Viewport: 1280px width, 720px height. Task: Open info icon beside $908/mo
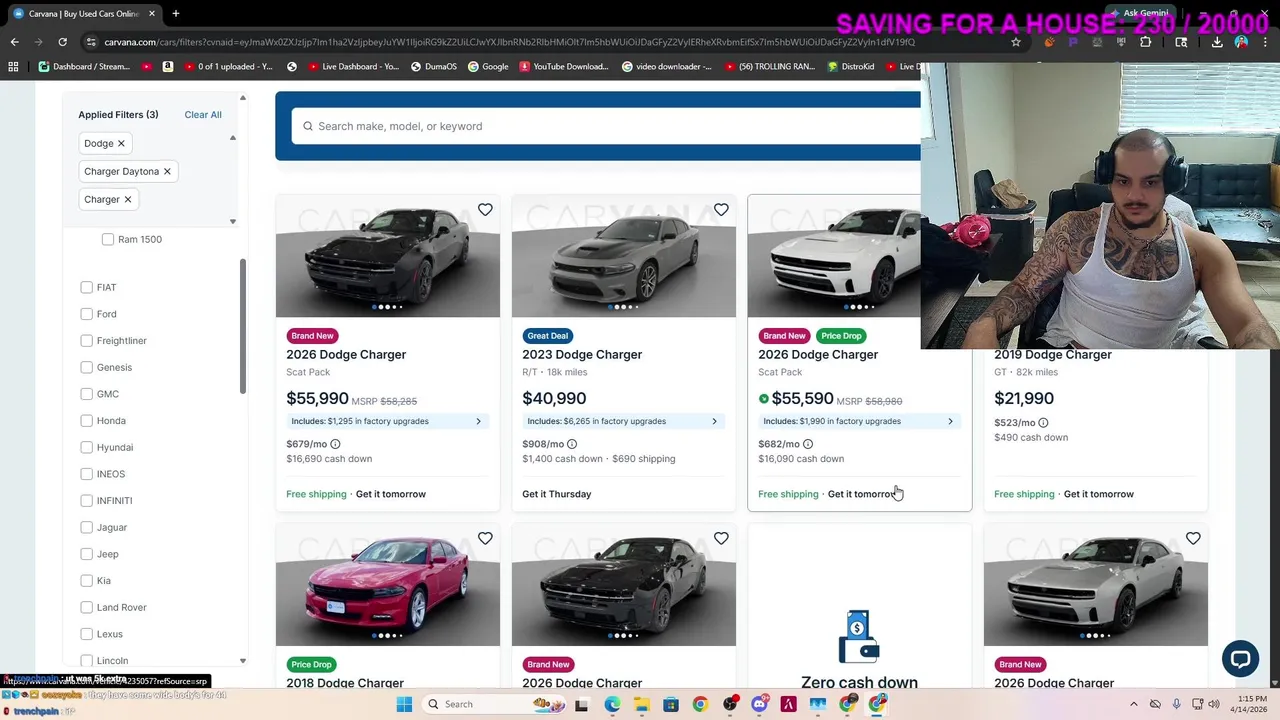(572, 444)
